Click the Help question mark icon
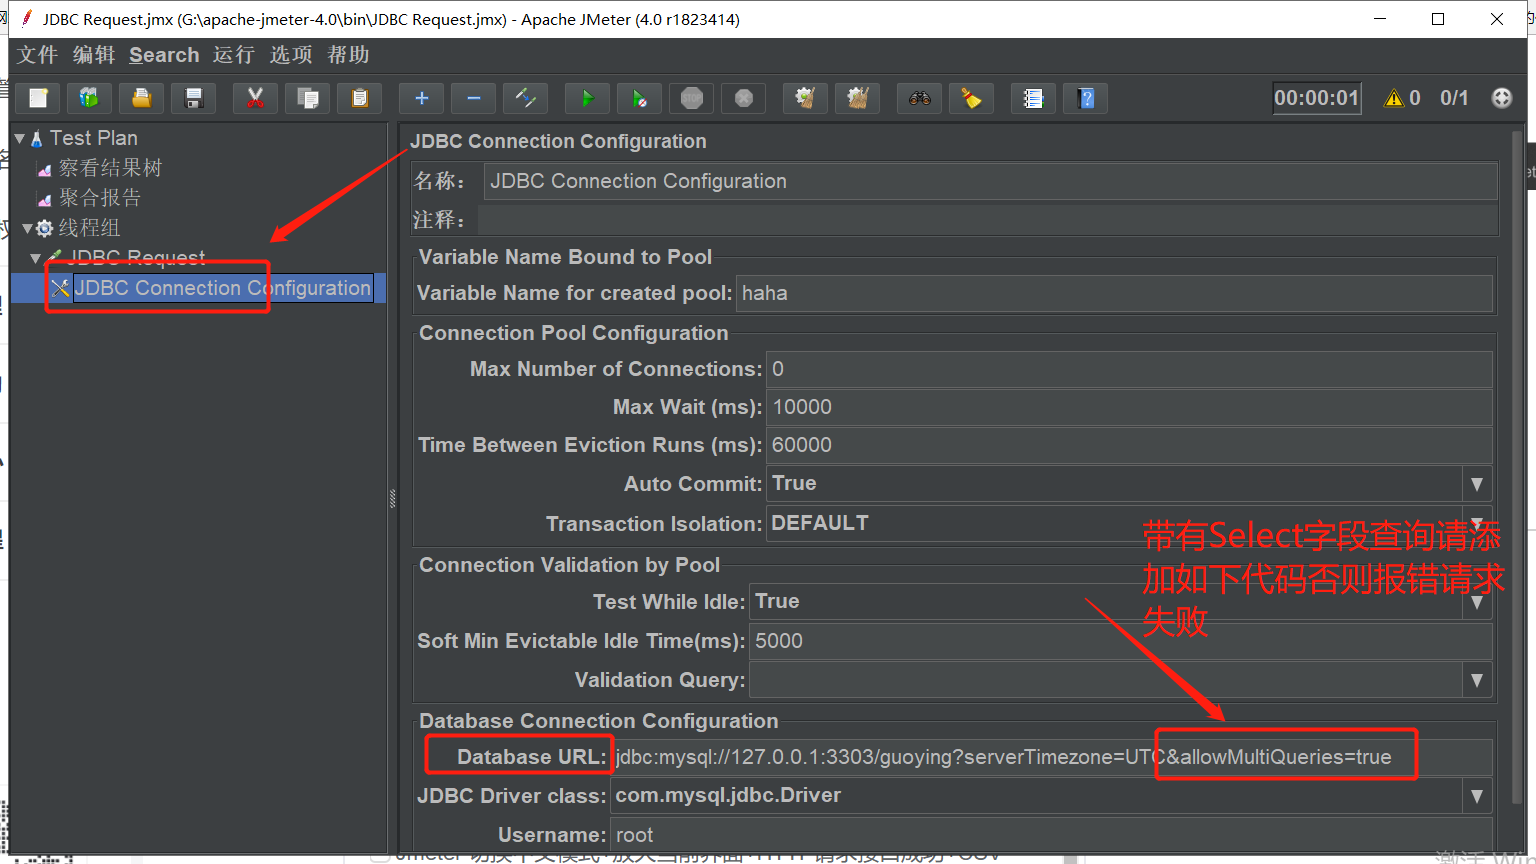The image size is (1536, 864). coord(1085,98)
